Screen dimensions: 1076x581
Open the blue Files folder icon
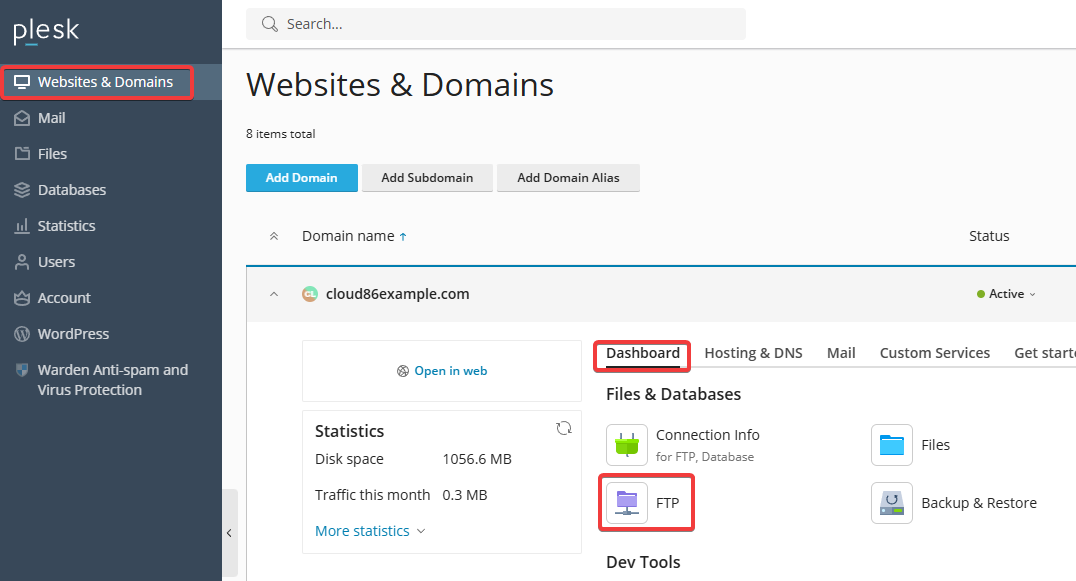tap(891, 445)
